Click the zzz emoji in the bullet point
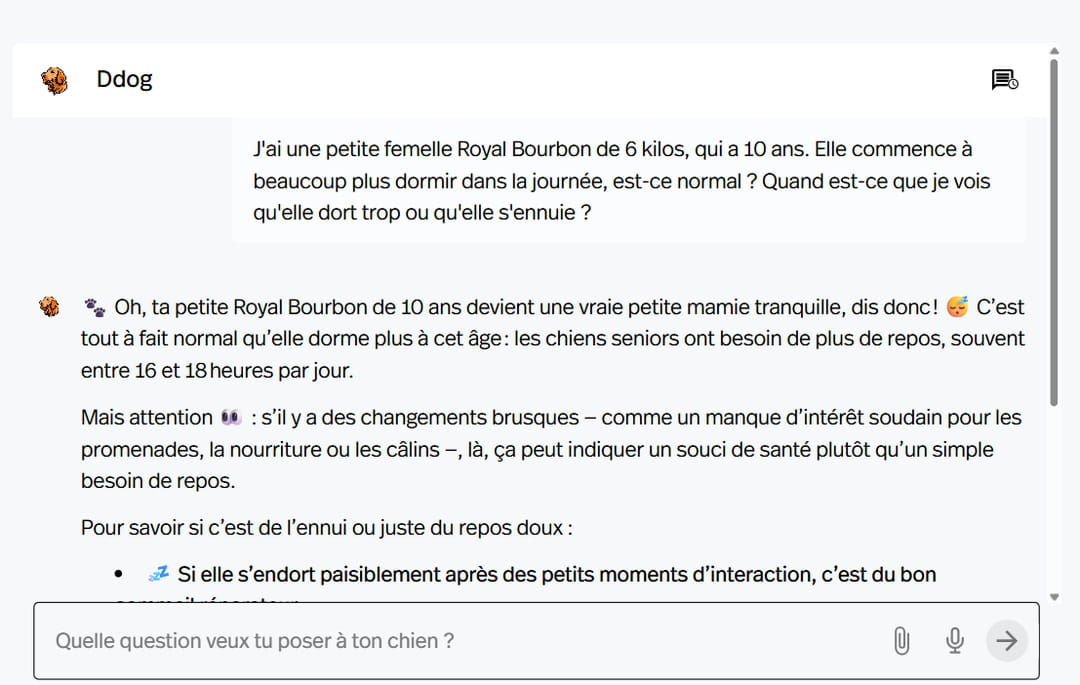The image size is (1080, 685). click(x=158, y=574)
